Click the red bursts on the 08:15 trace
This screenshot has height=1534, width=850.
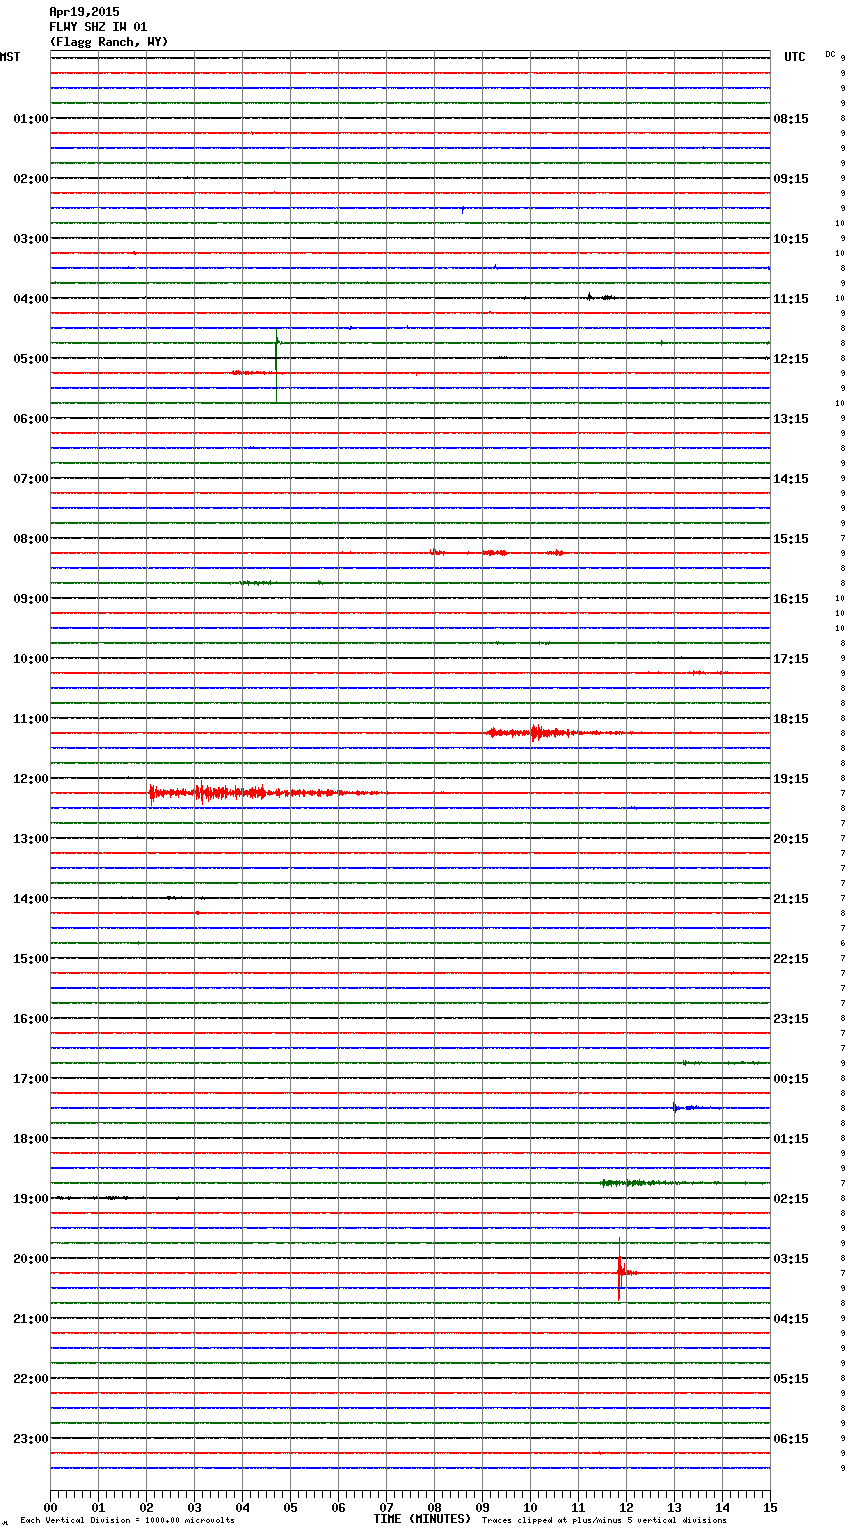pyautogui.click(x=497, y=552)
